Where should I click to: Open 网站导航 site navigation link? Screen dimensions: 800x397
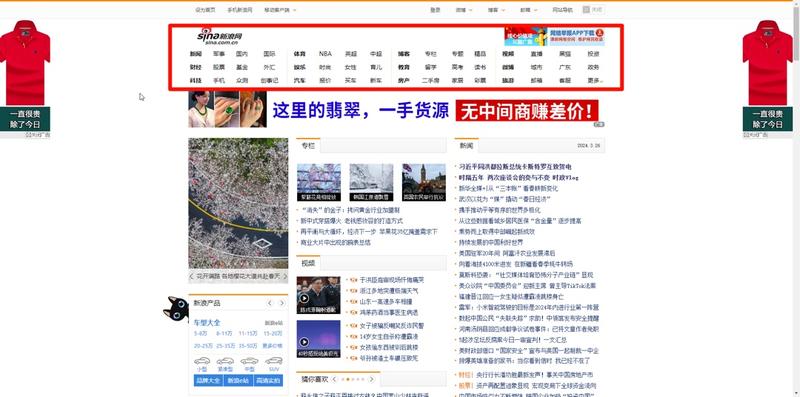click(x=562, y=10)
